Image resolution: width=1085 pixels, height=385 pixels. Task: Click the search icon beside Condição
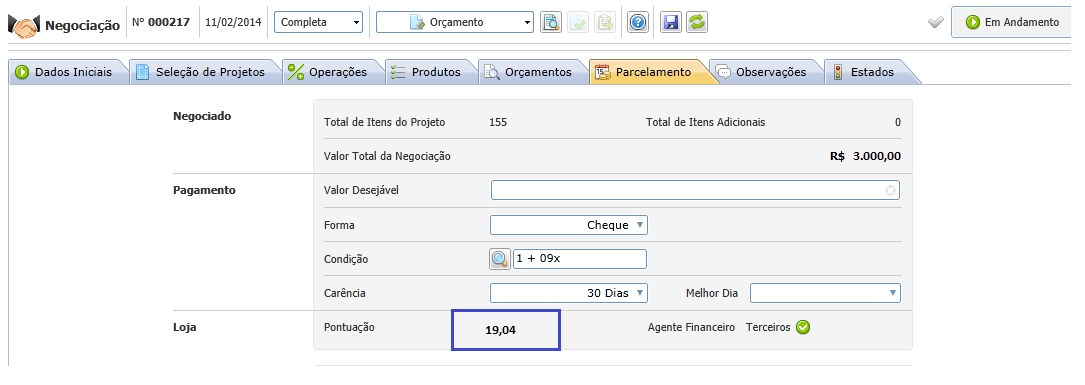coord(500,259)
